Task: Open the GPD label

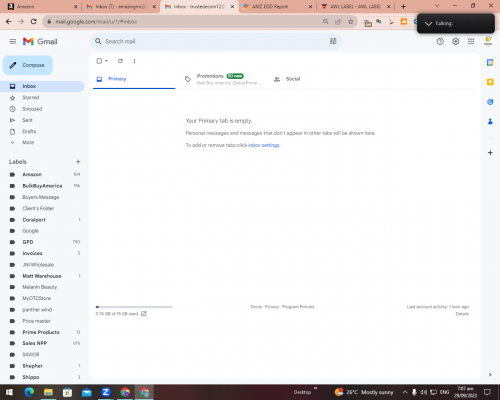Action: (x=28, y=242)
